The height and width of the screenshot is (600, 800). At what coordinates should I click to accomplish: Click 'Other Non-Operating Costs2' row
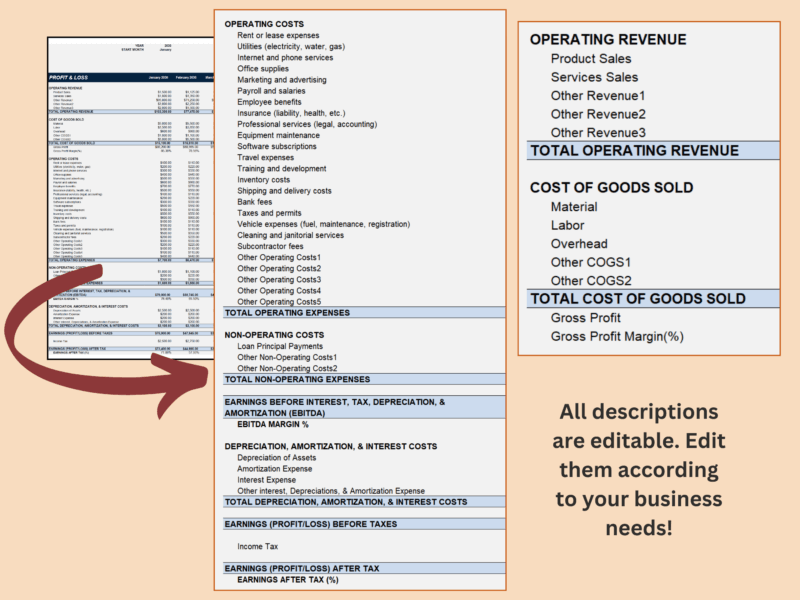pos(287,368)
